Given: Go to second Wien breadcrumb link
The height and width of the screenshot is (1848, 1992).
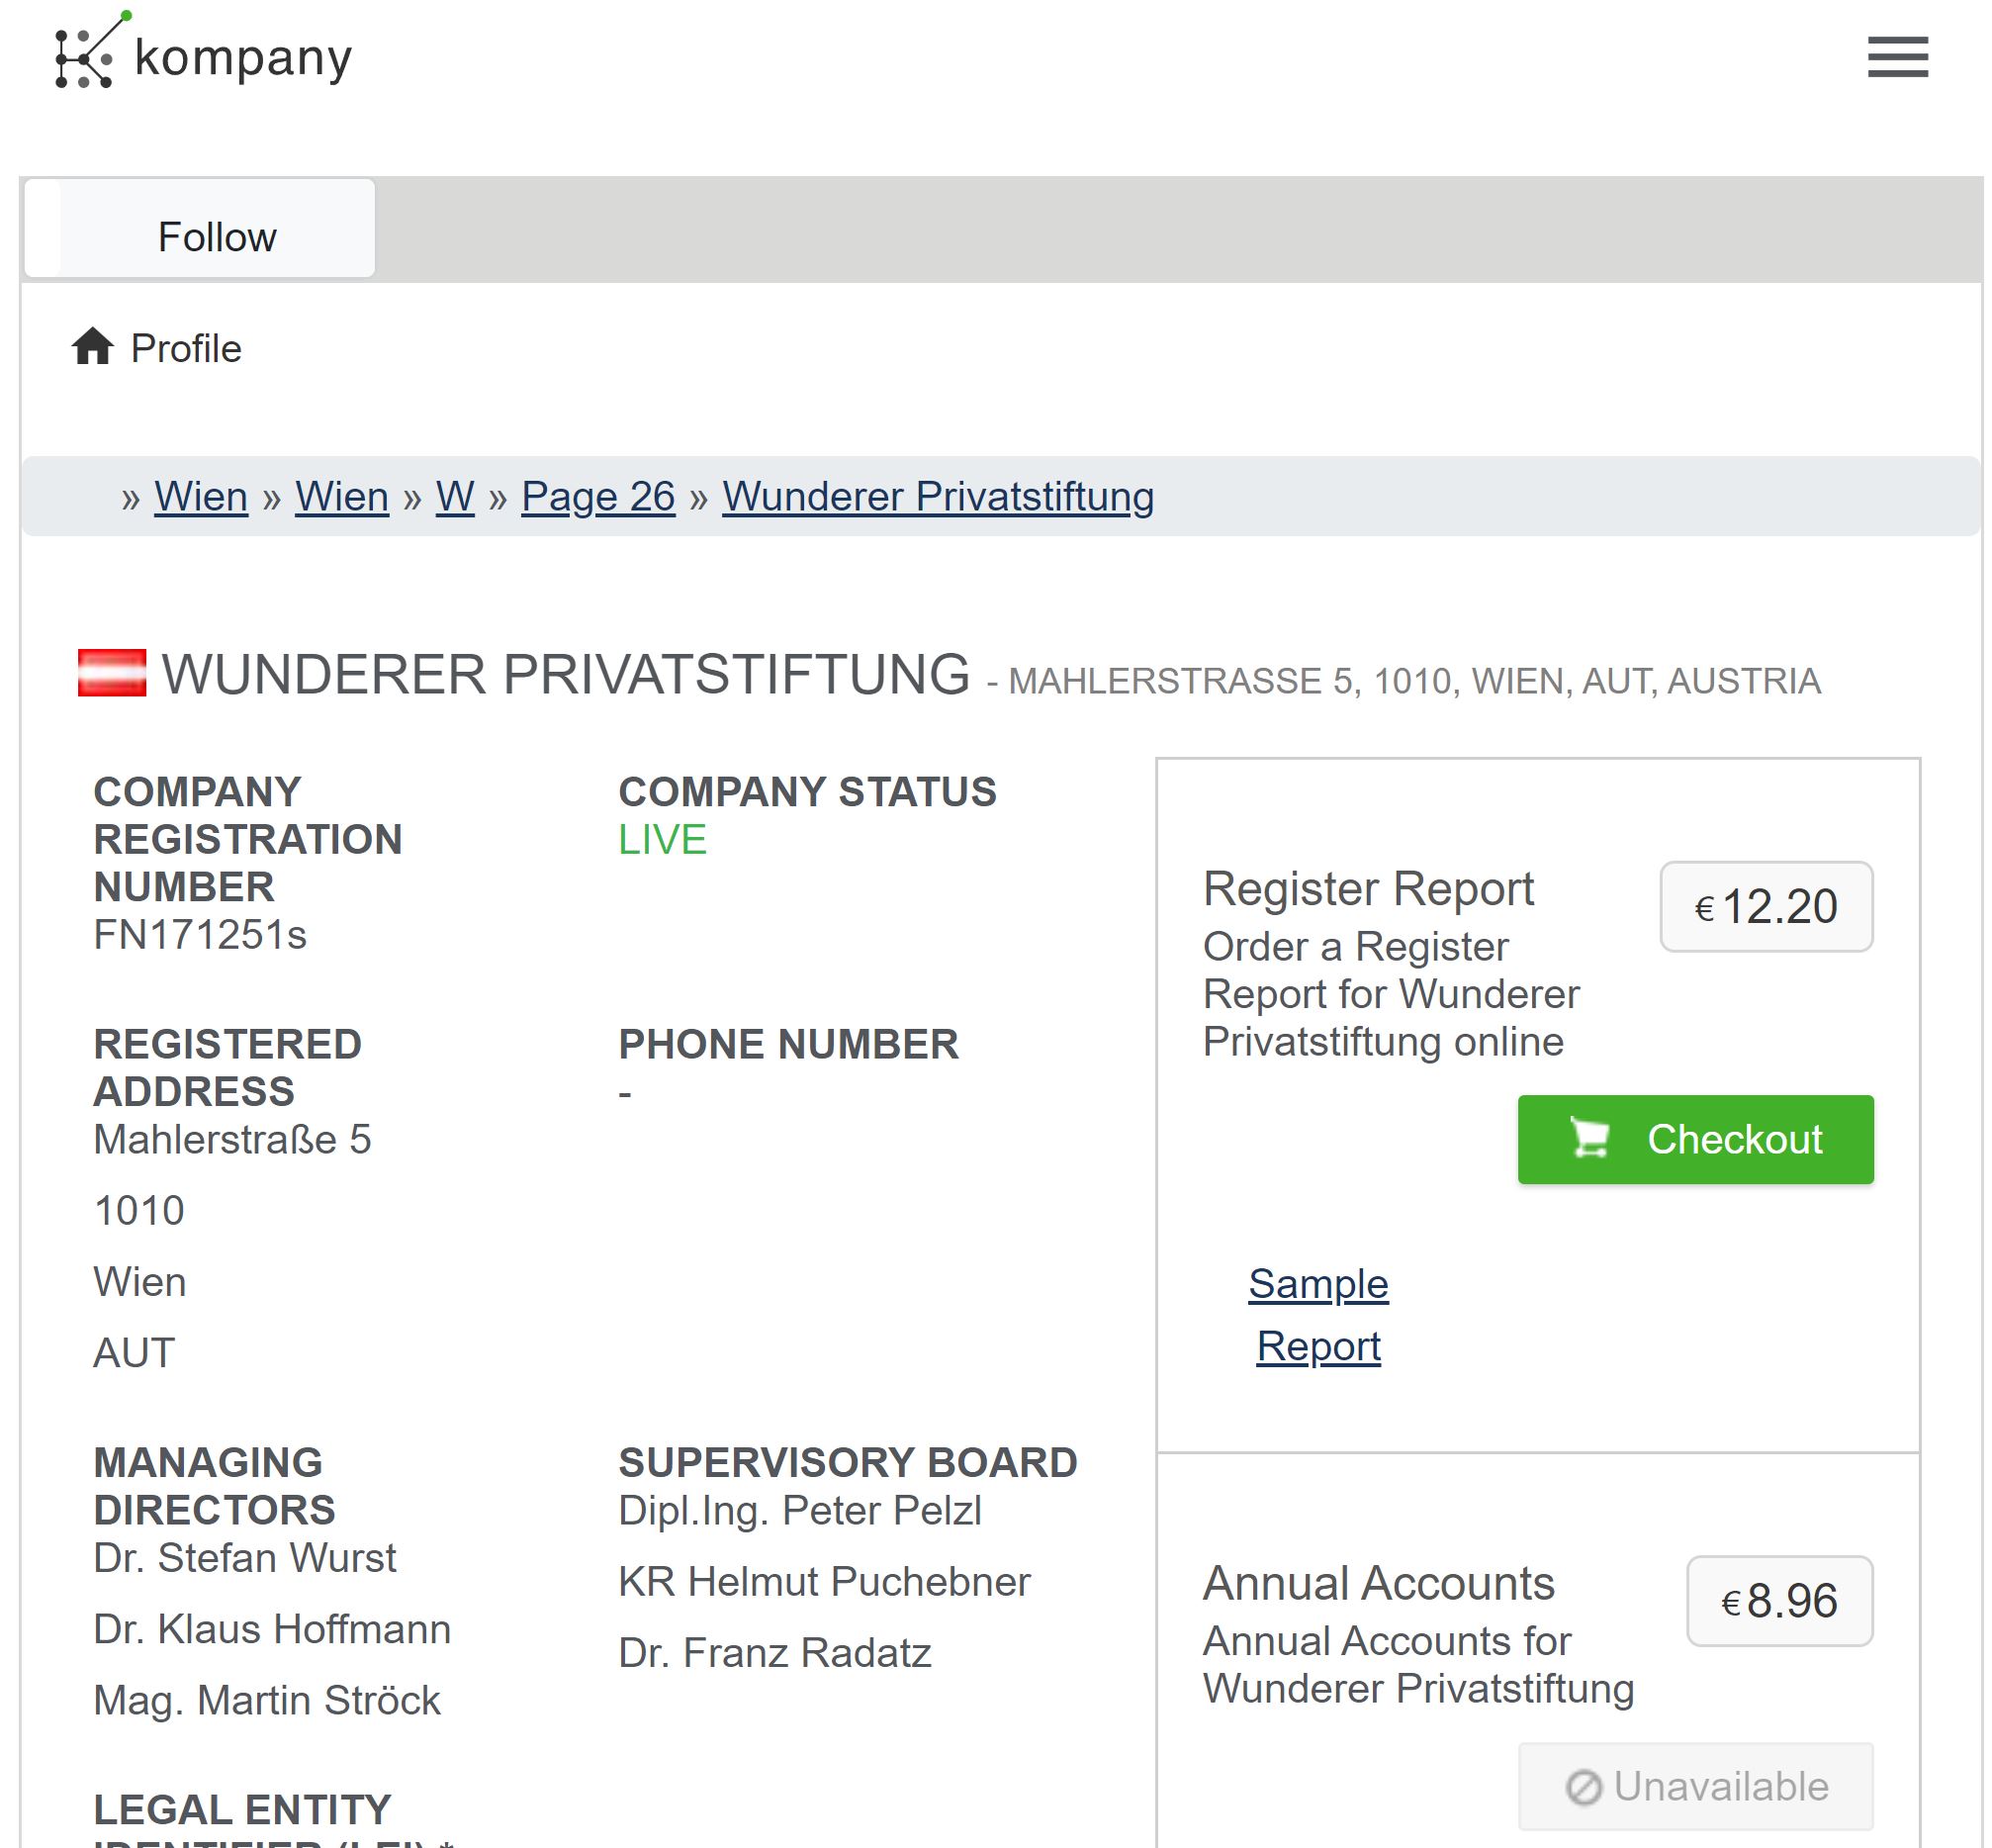Looking at the screenshot, I should tap(342, 497).
